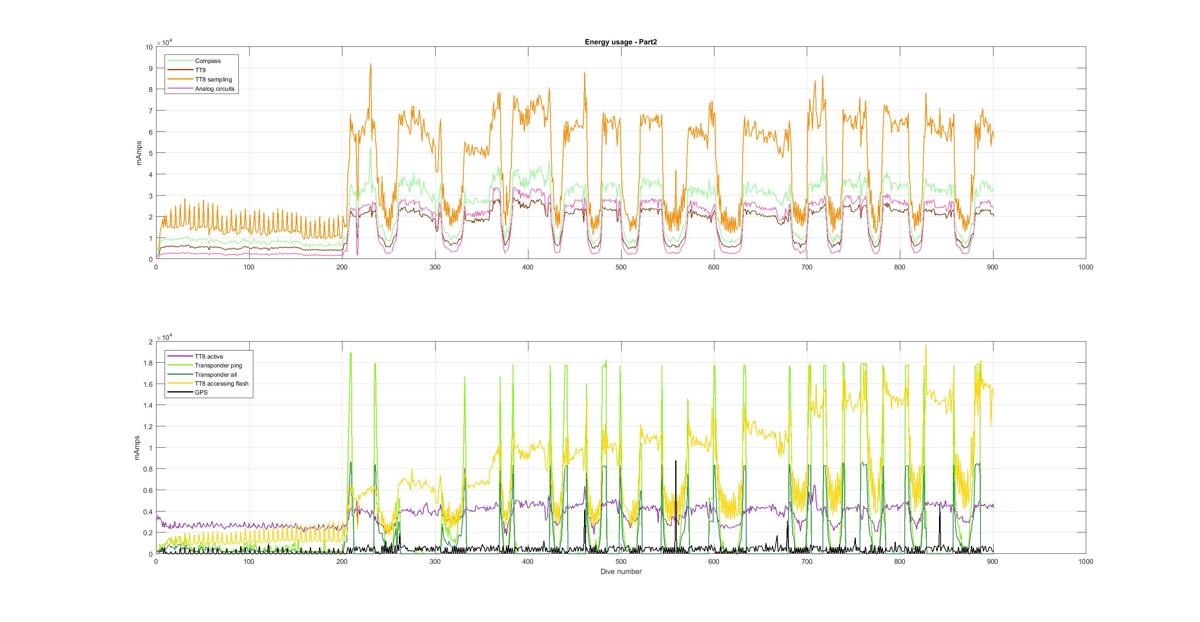Select the "TT8 accessing flash" legend entry
The width and height of the screenshot is (1200, 622).
[x=222, y=383]
